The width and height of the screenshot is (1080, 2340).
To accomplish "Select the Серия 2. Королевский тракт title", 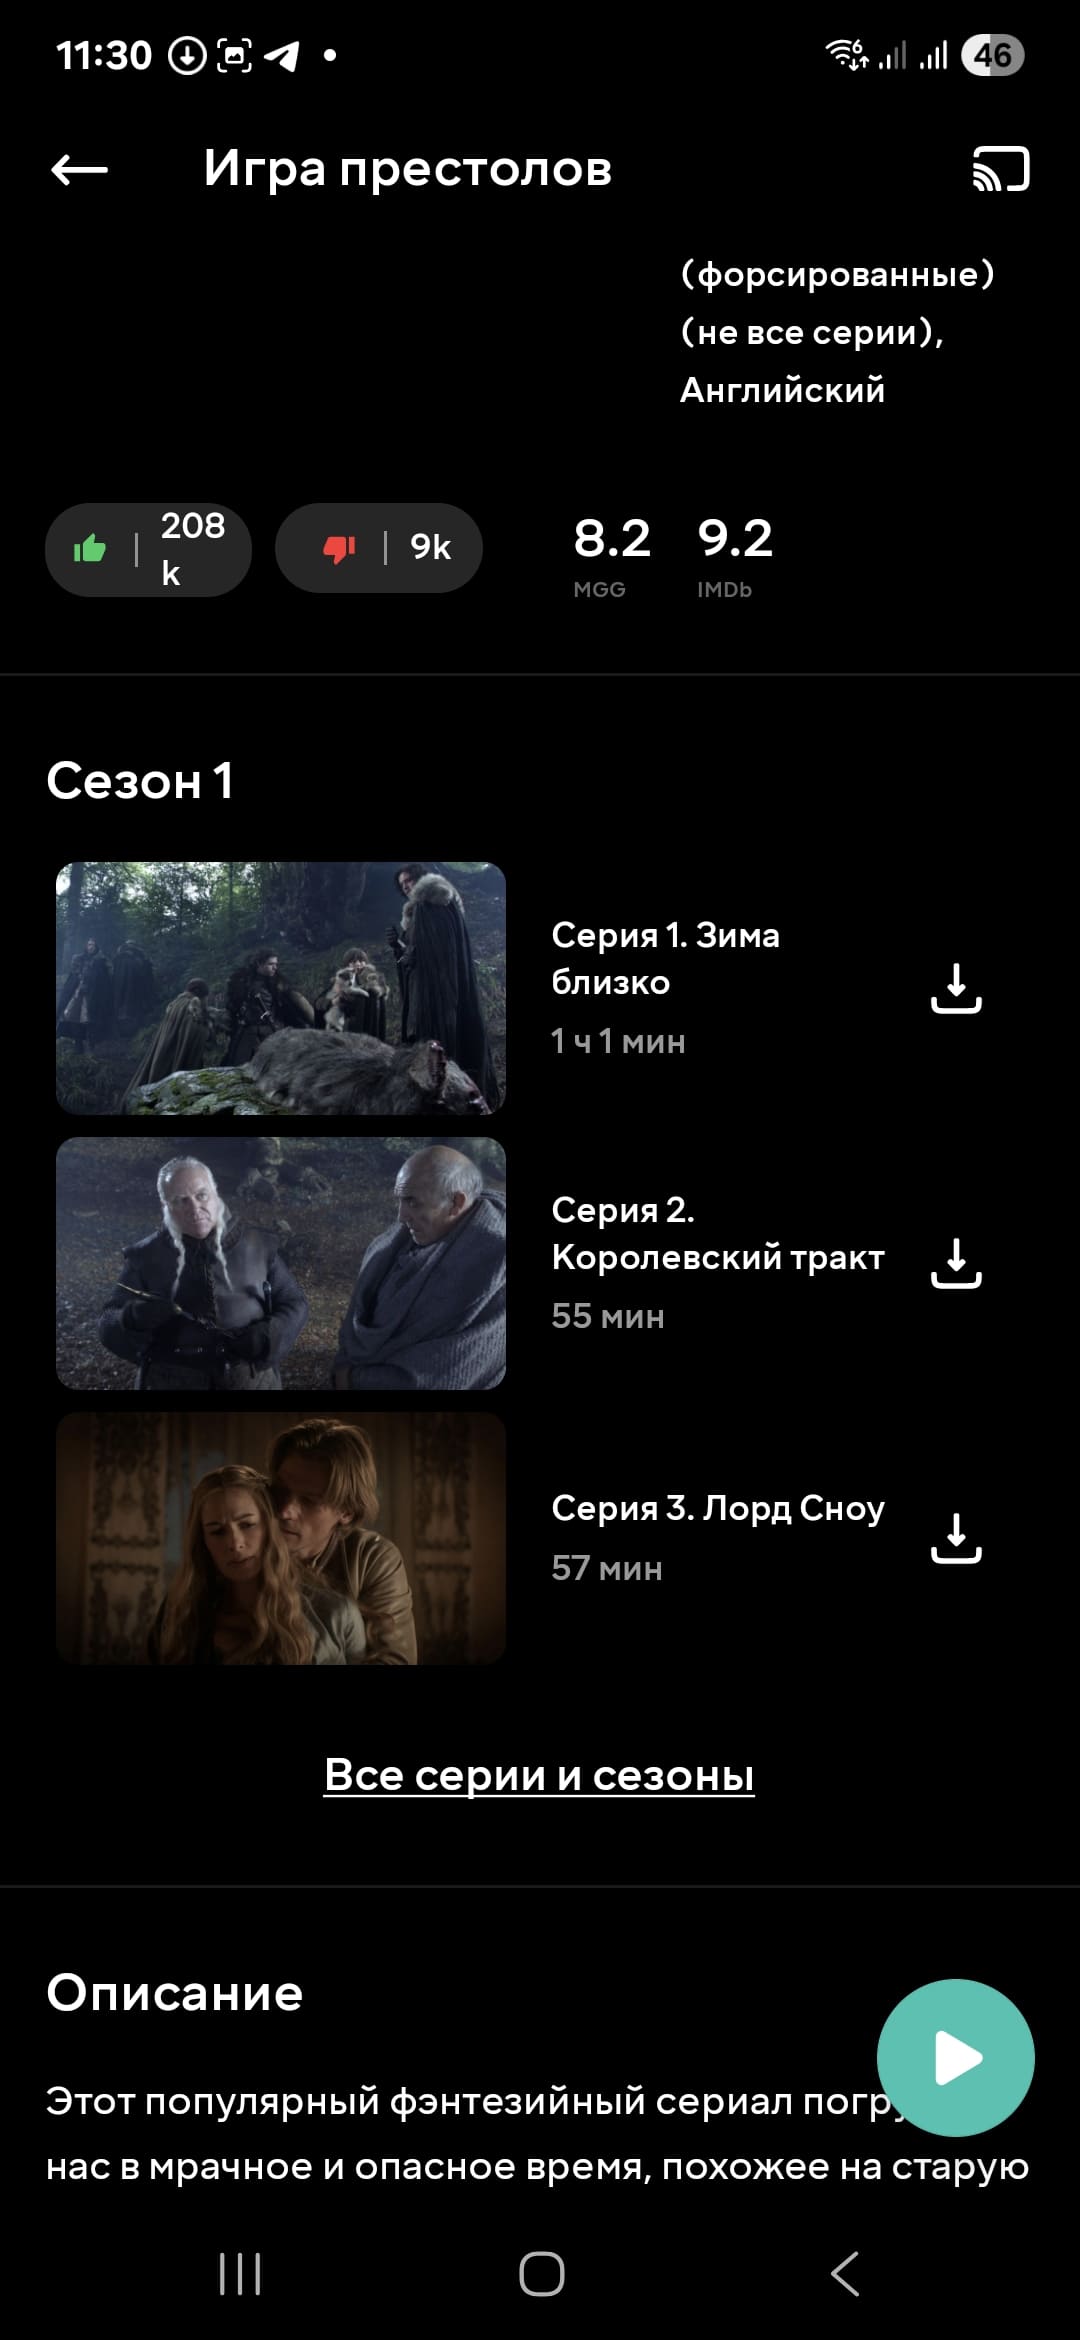I will (717, 1233).
